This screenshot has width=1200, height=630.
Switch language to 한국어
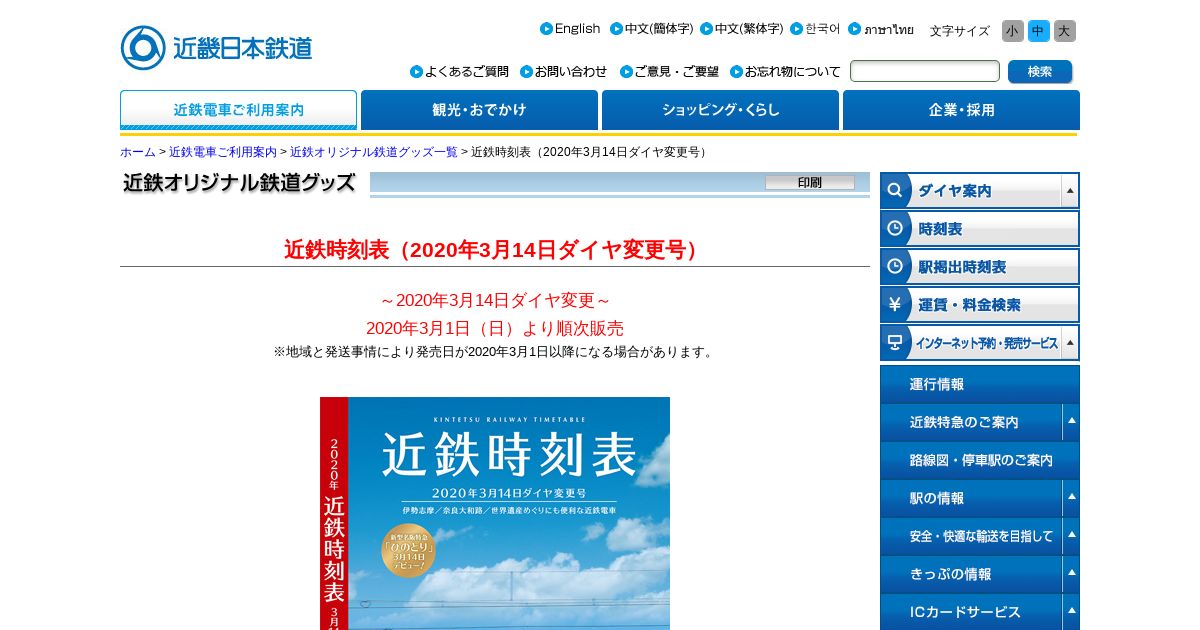pos(815,29)
